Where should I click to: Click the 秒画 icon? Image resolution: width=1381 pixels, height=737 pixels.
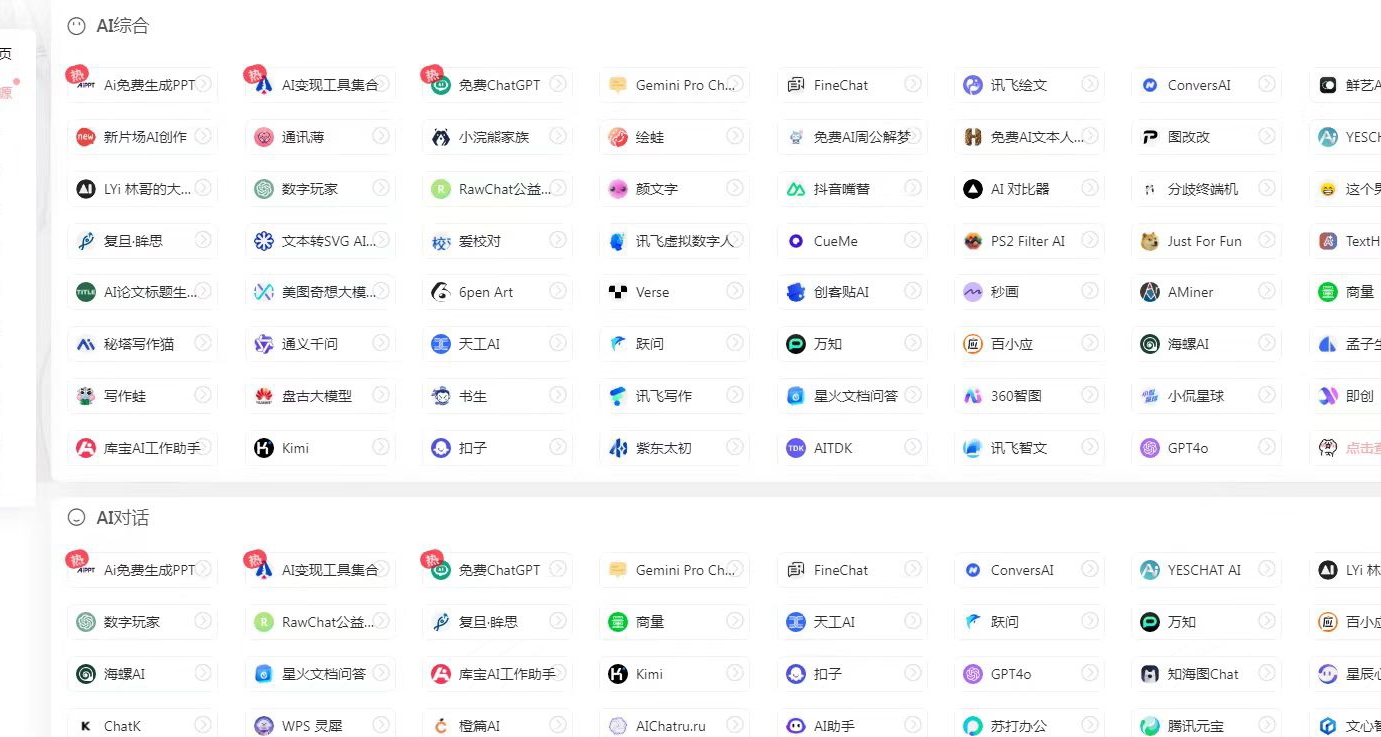pos(973,291)
